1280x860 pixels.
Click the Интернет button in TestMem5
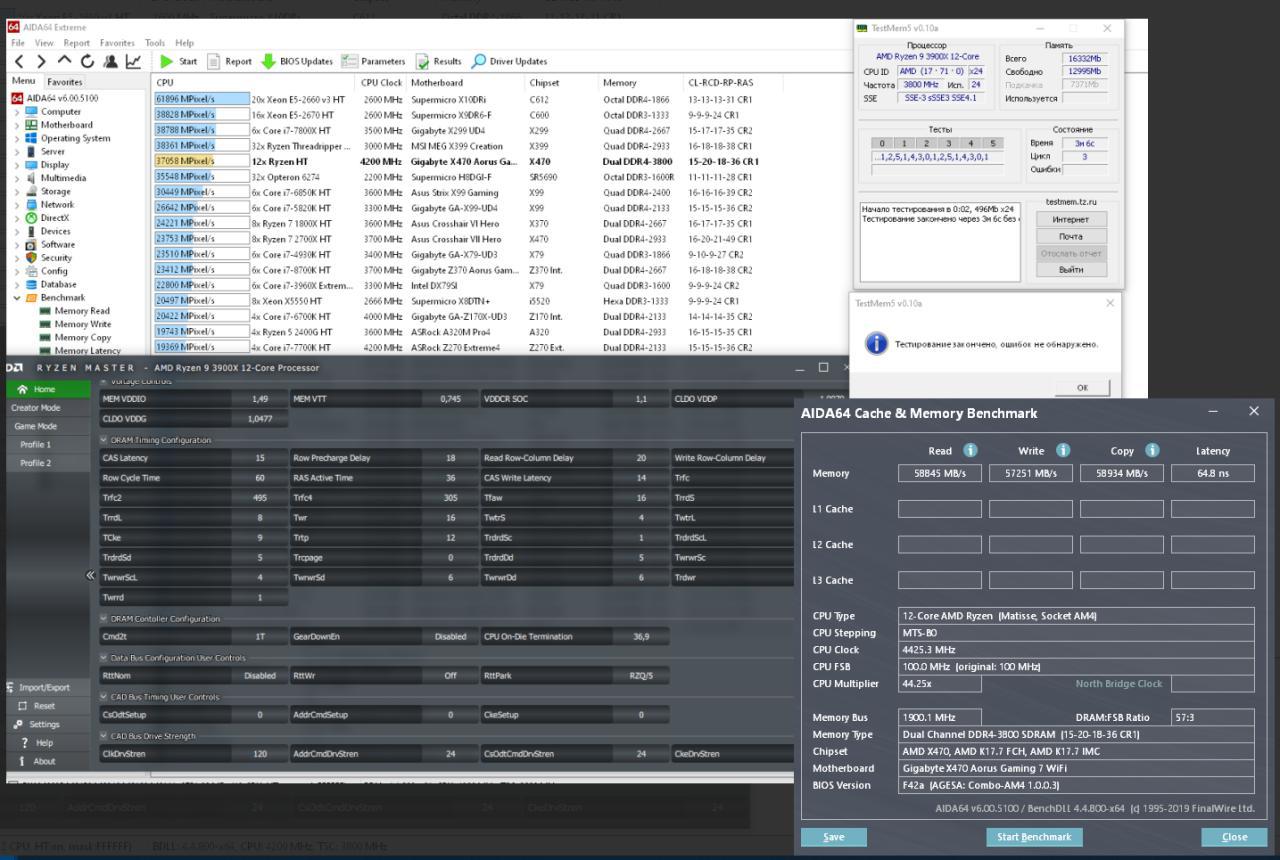point(1071,219)
